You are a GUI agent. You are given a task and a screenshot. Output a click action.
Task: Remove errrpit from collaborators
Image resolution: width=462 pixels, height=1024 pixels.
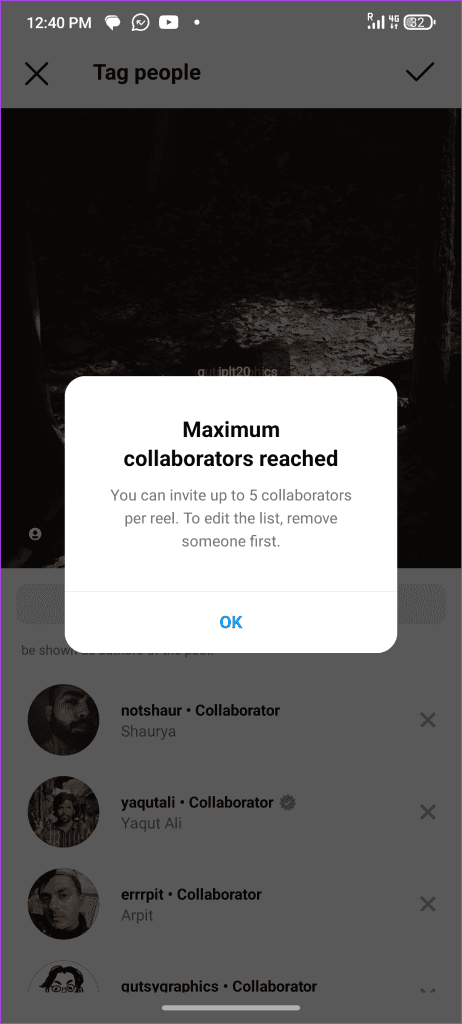coord(427,904)
